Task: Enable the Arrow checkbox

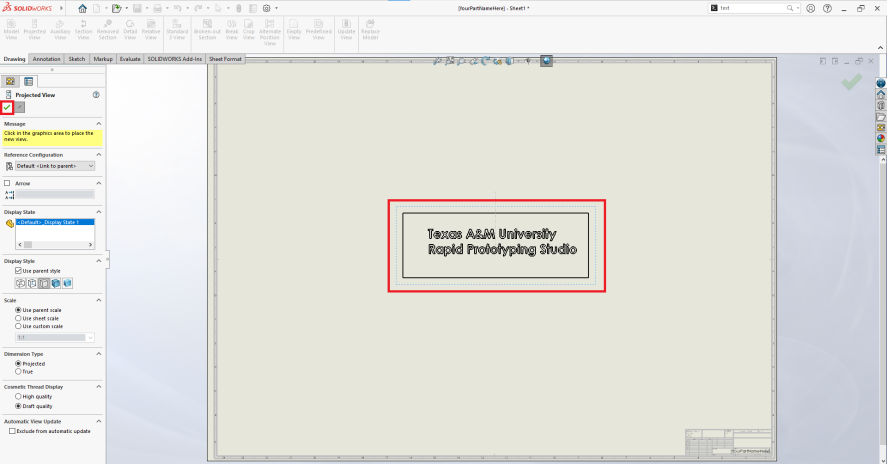Action: click(x=8, y=183)
